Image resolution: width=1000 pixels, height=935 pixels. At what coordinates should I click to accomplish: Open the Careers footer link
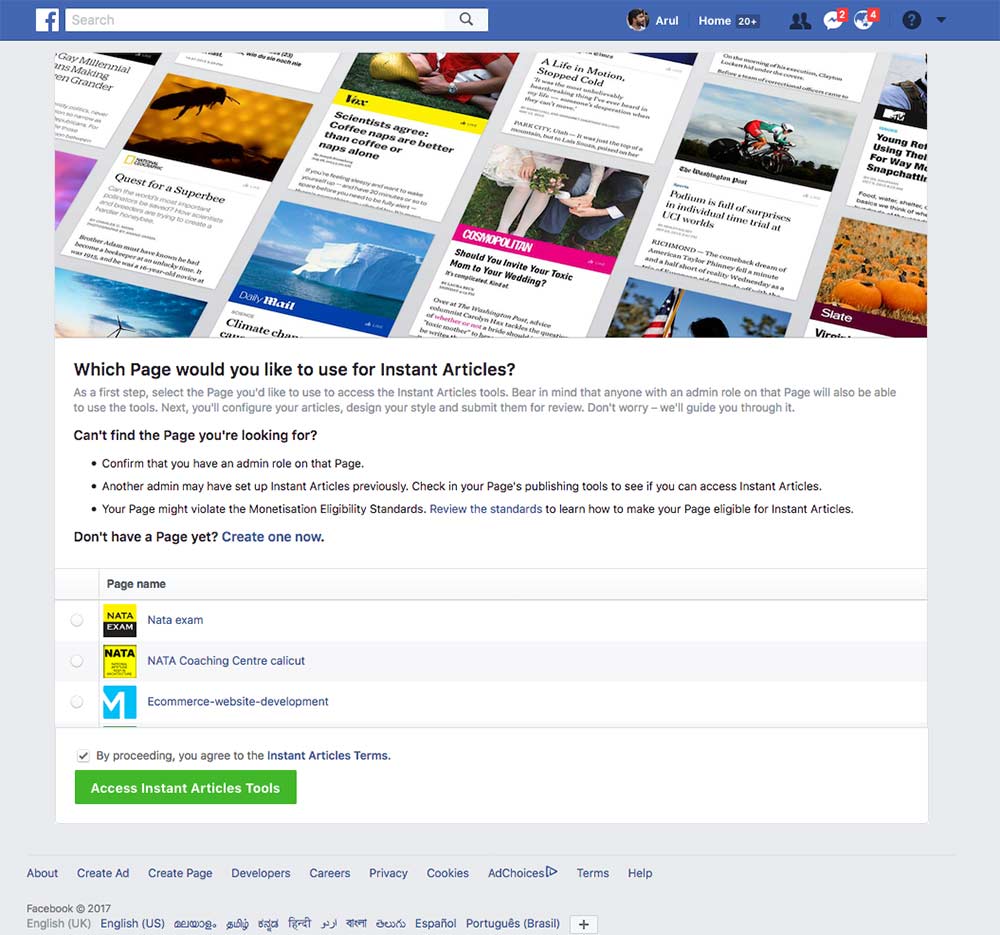coord(330,873)
